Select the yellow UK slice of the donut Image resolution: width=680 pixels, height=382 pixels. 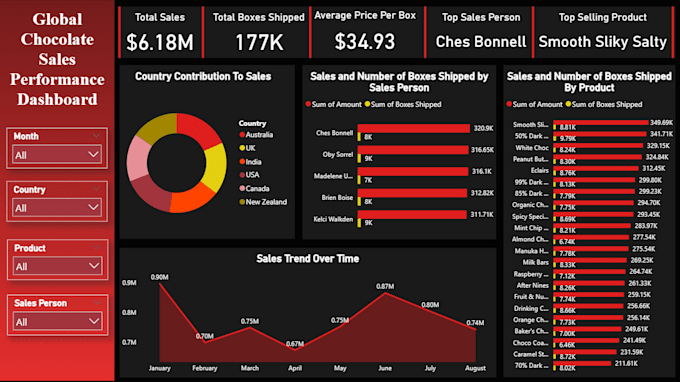[216, 167]
